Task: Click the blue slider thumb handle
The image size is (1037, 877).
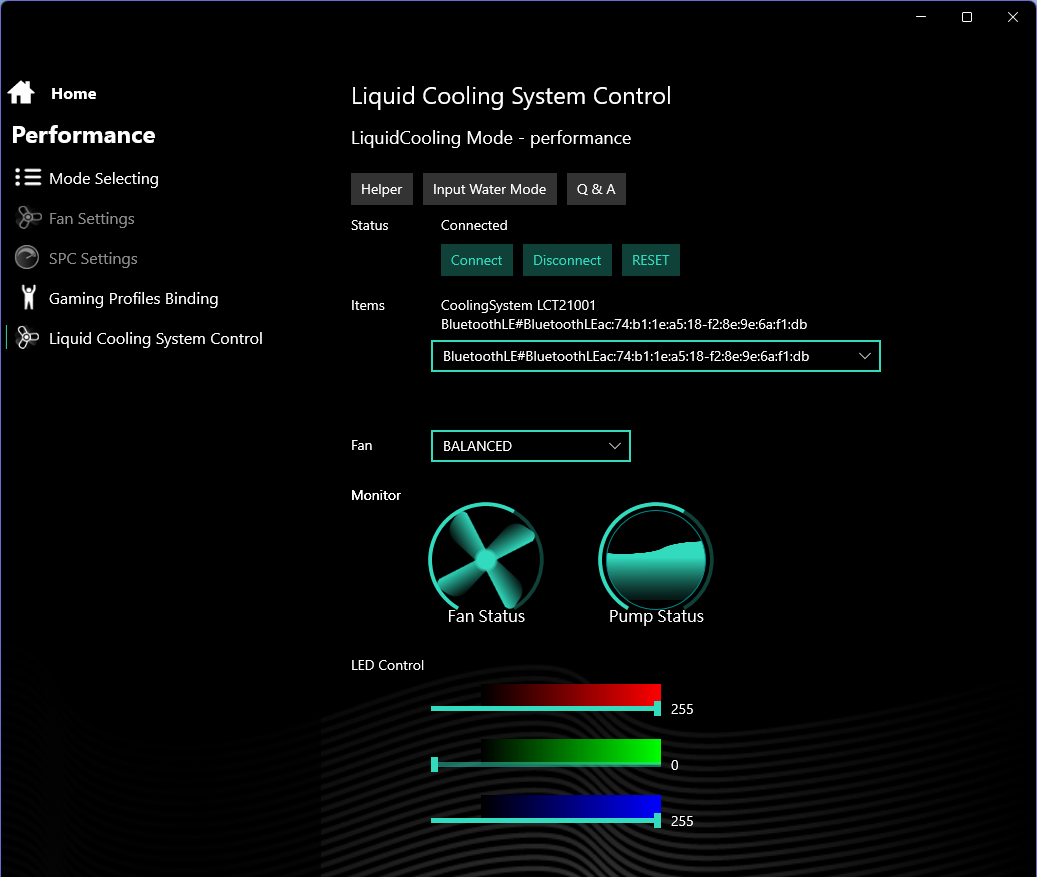Action: pos(657,821)
